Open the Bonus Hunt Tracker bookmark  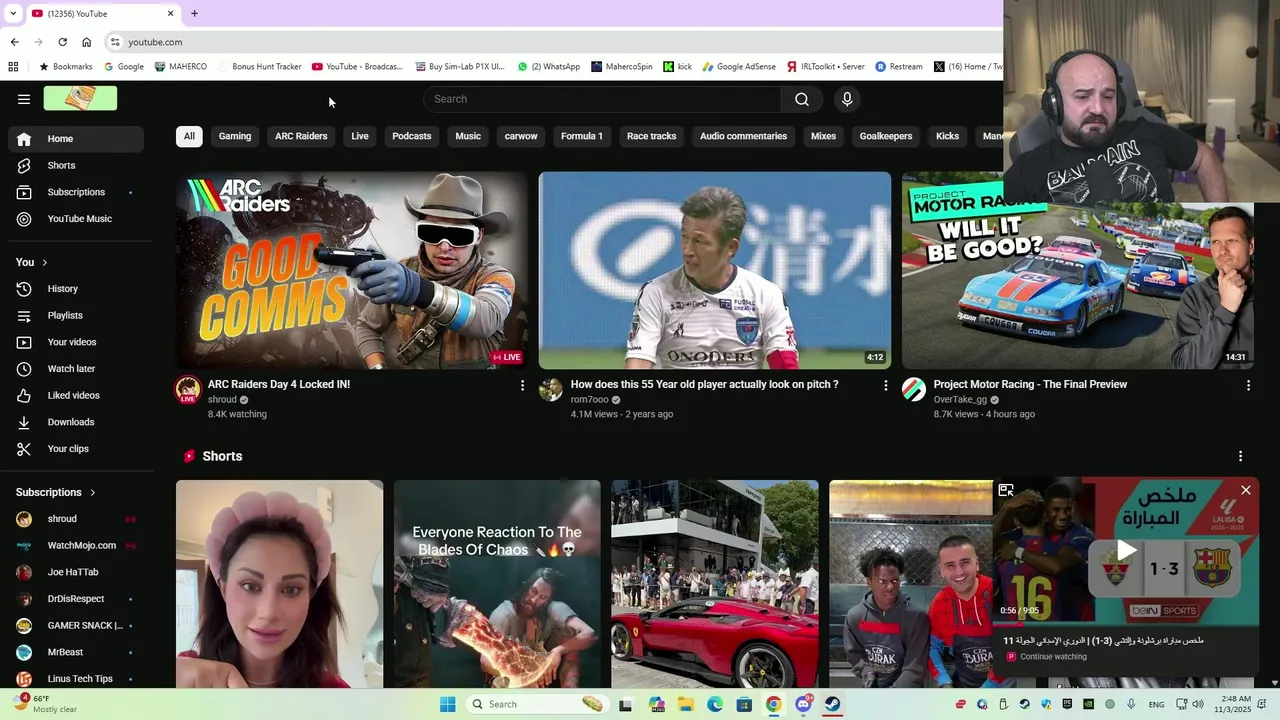(x=259, y=67)
